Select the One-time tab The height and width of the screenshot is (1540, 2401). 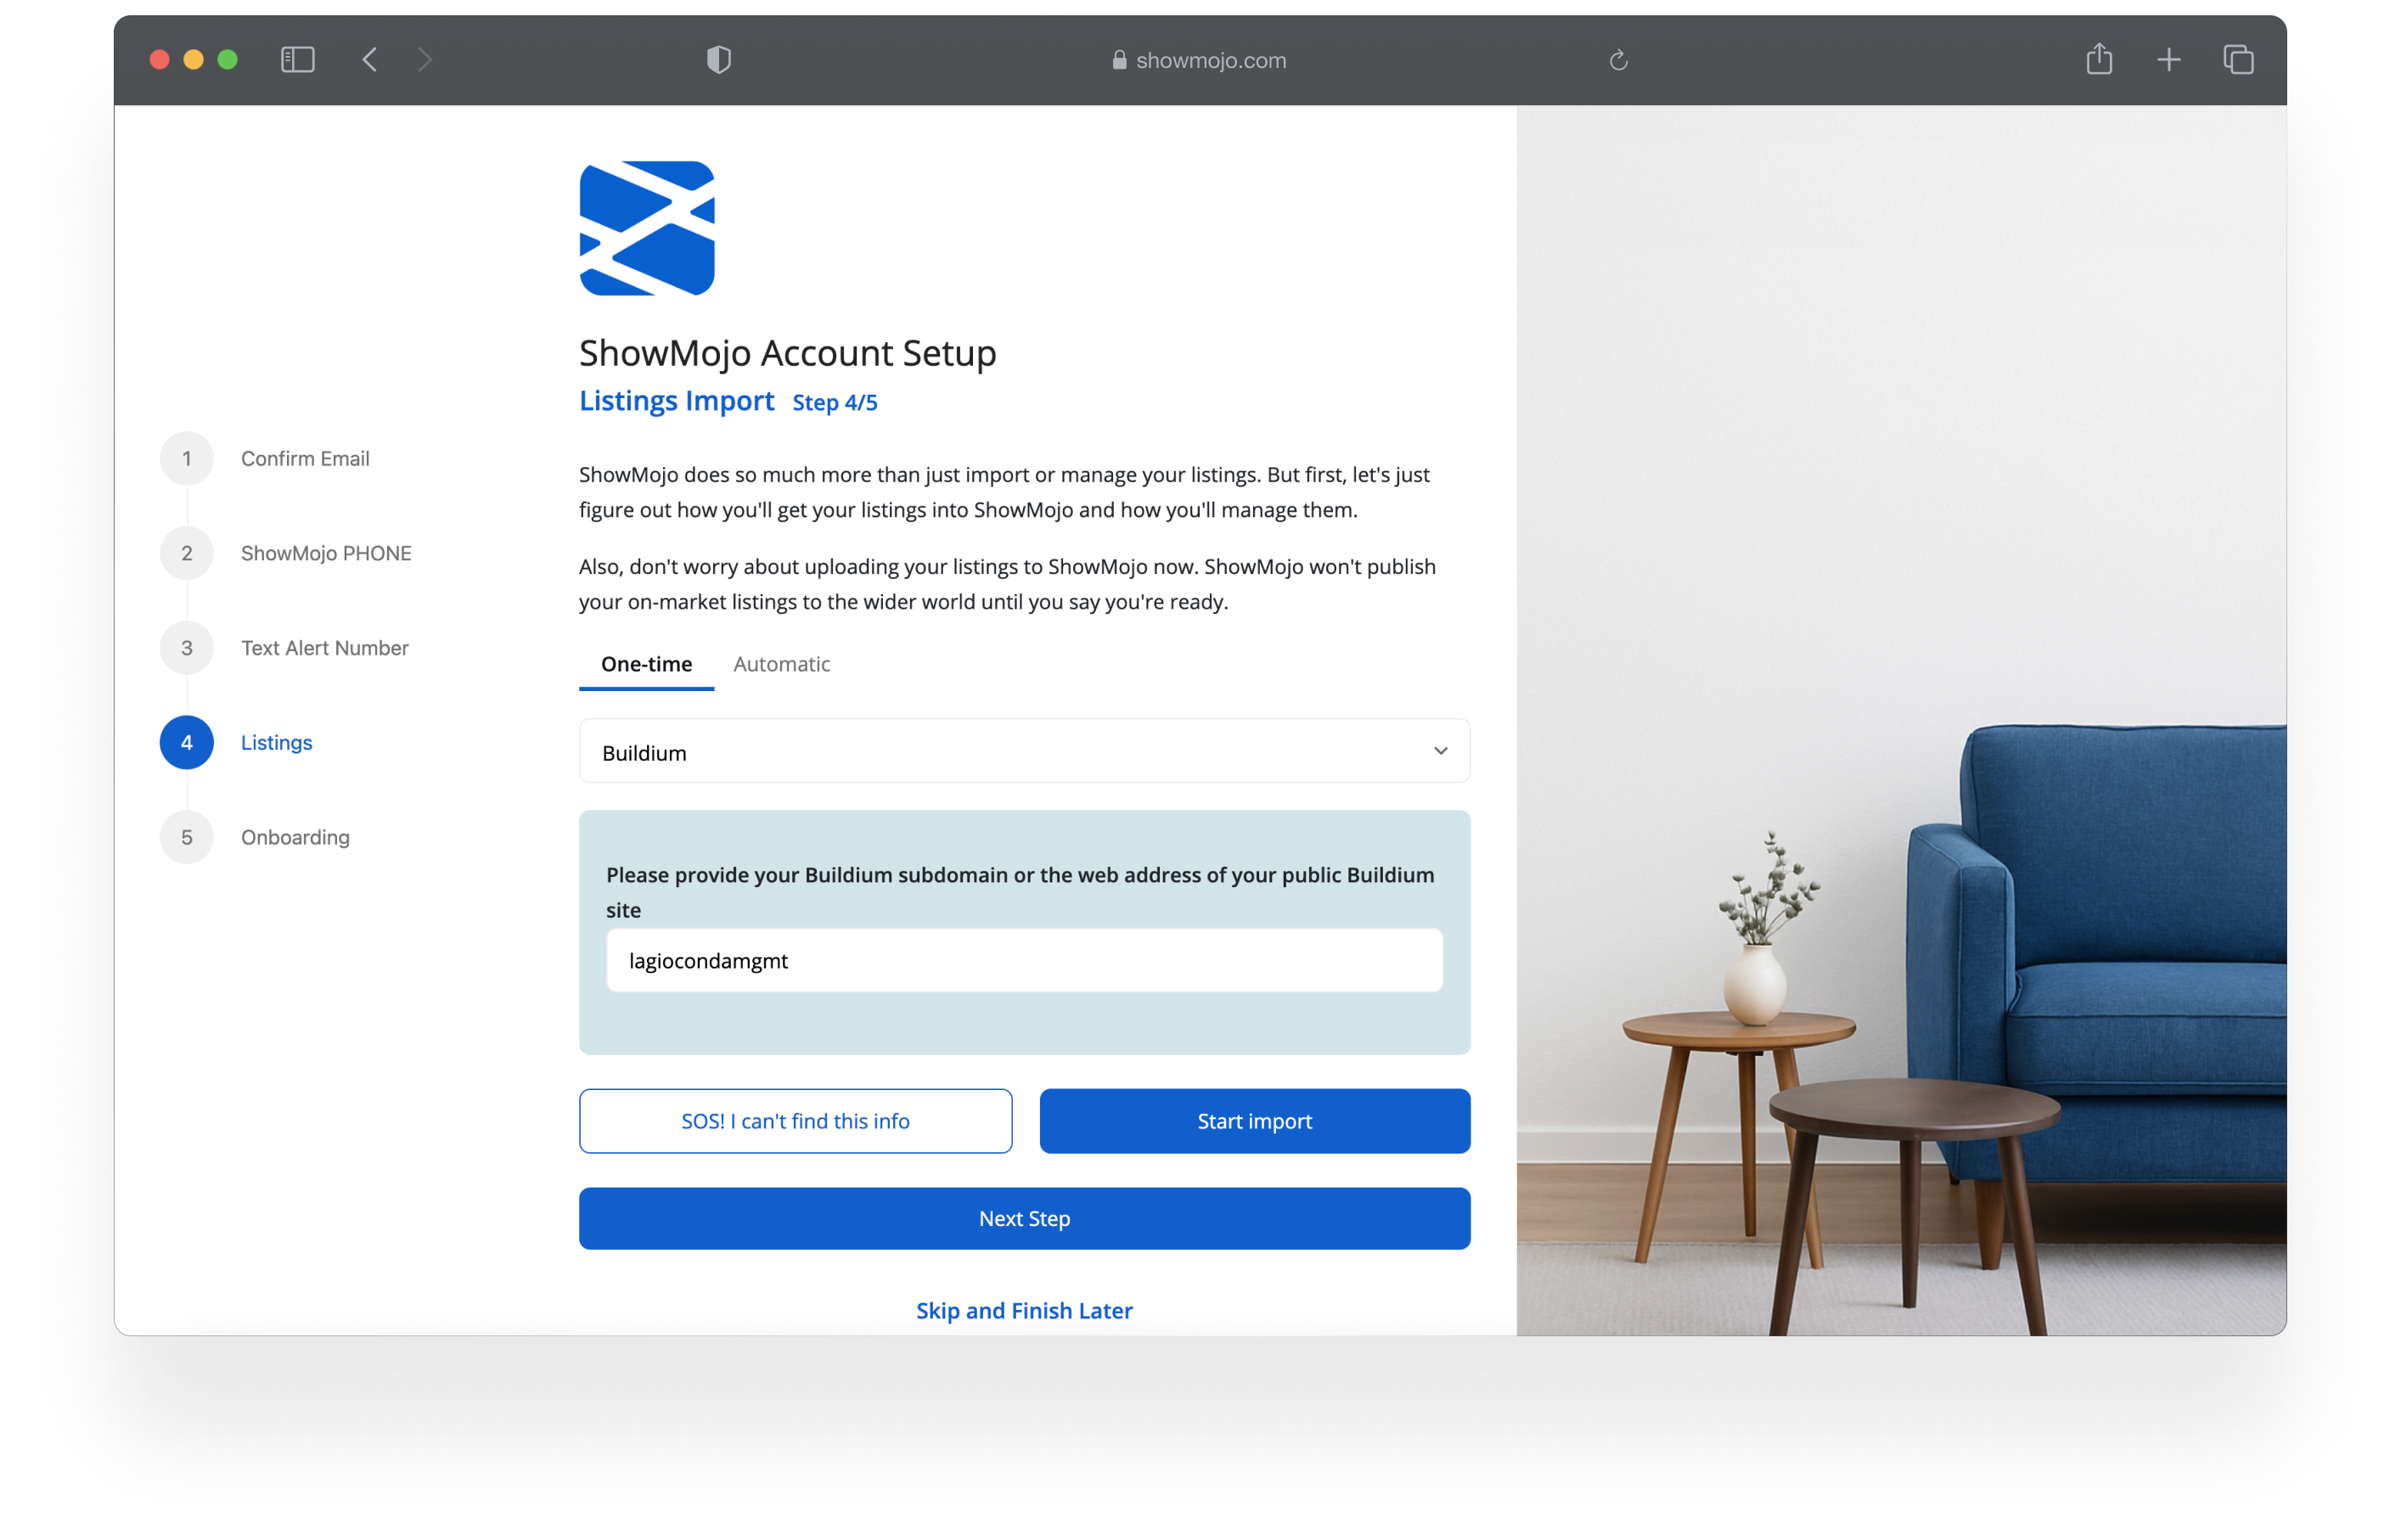[x=646, y=664]
